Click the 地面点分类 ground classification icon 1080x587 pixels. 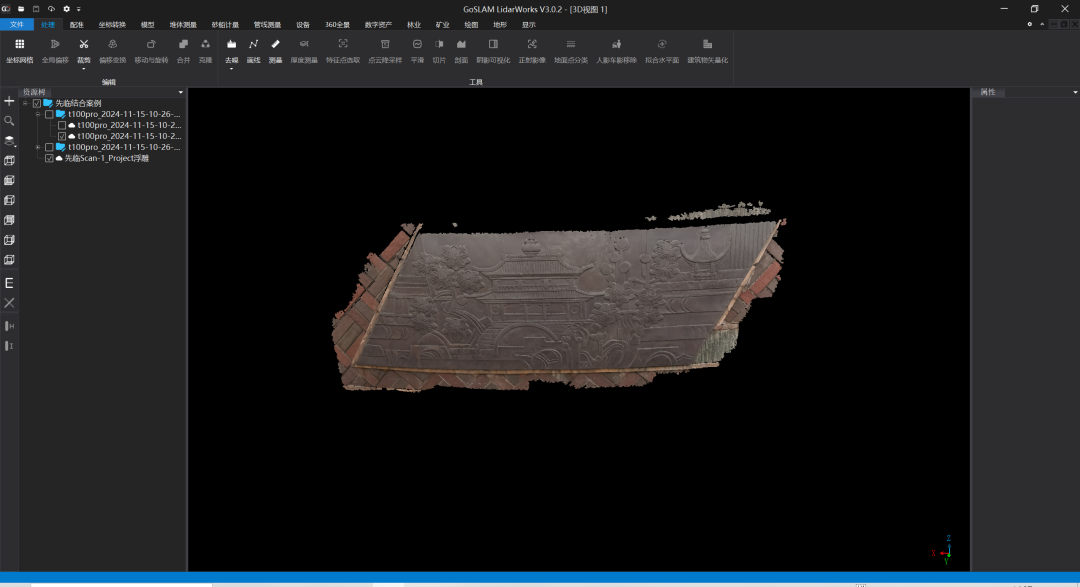[571, 45]
